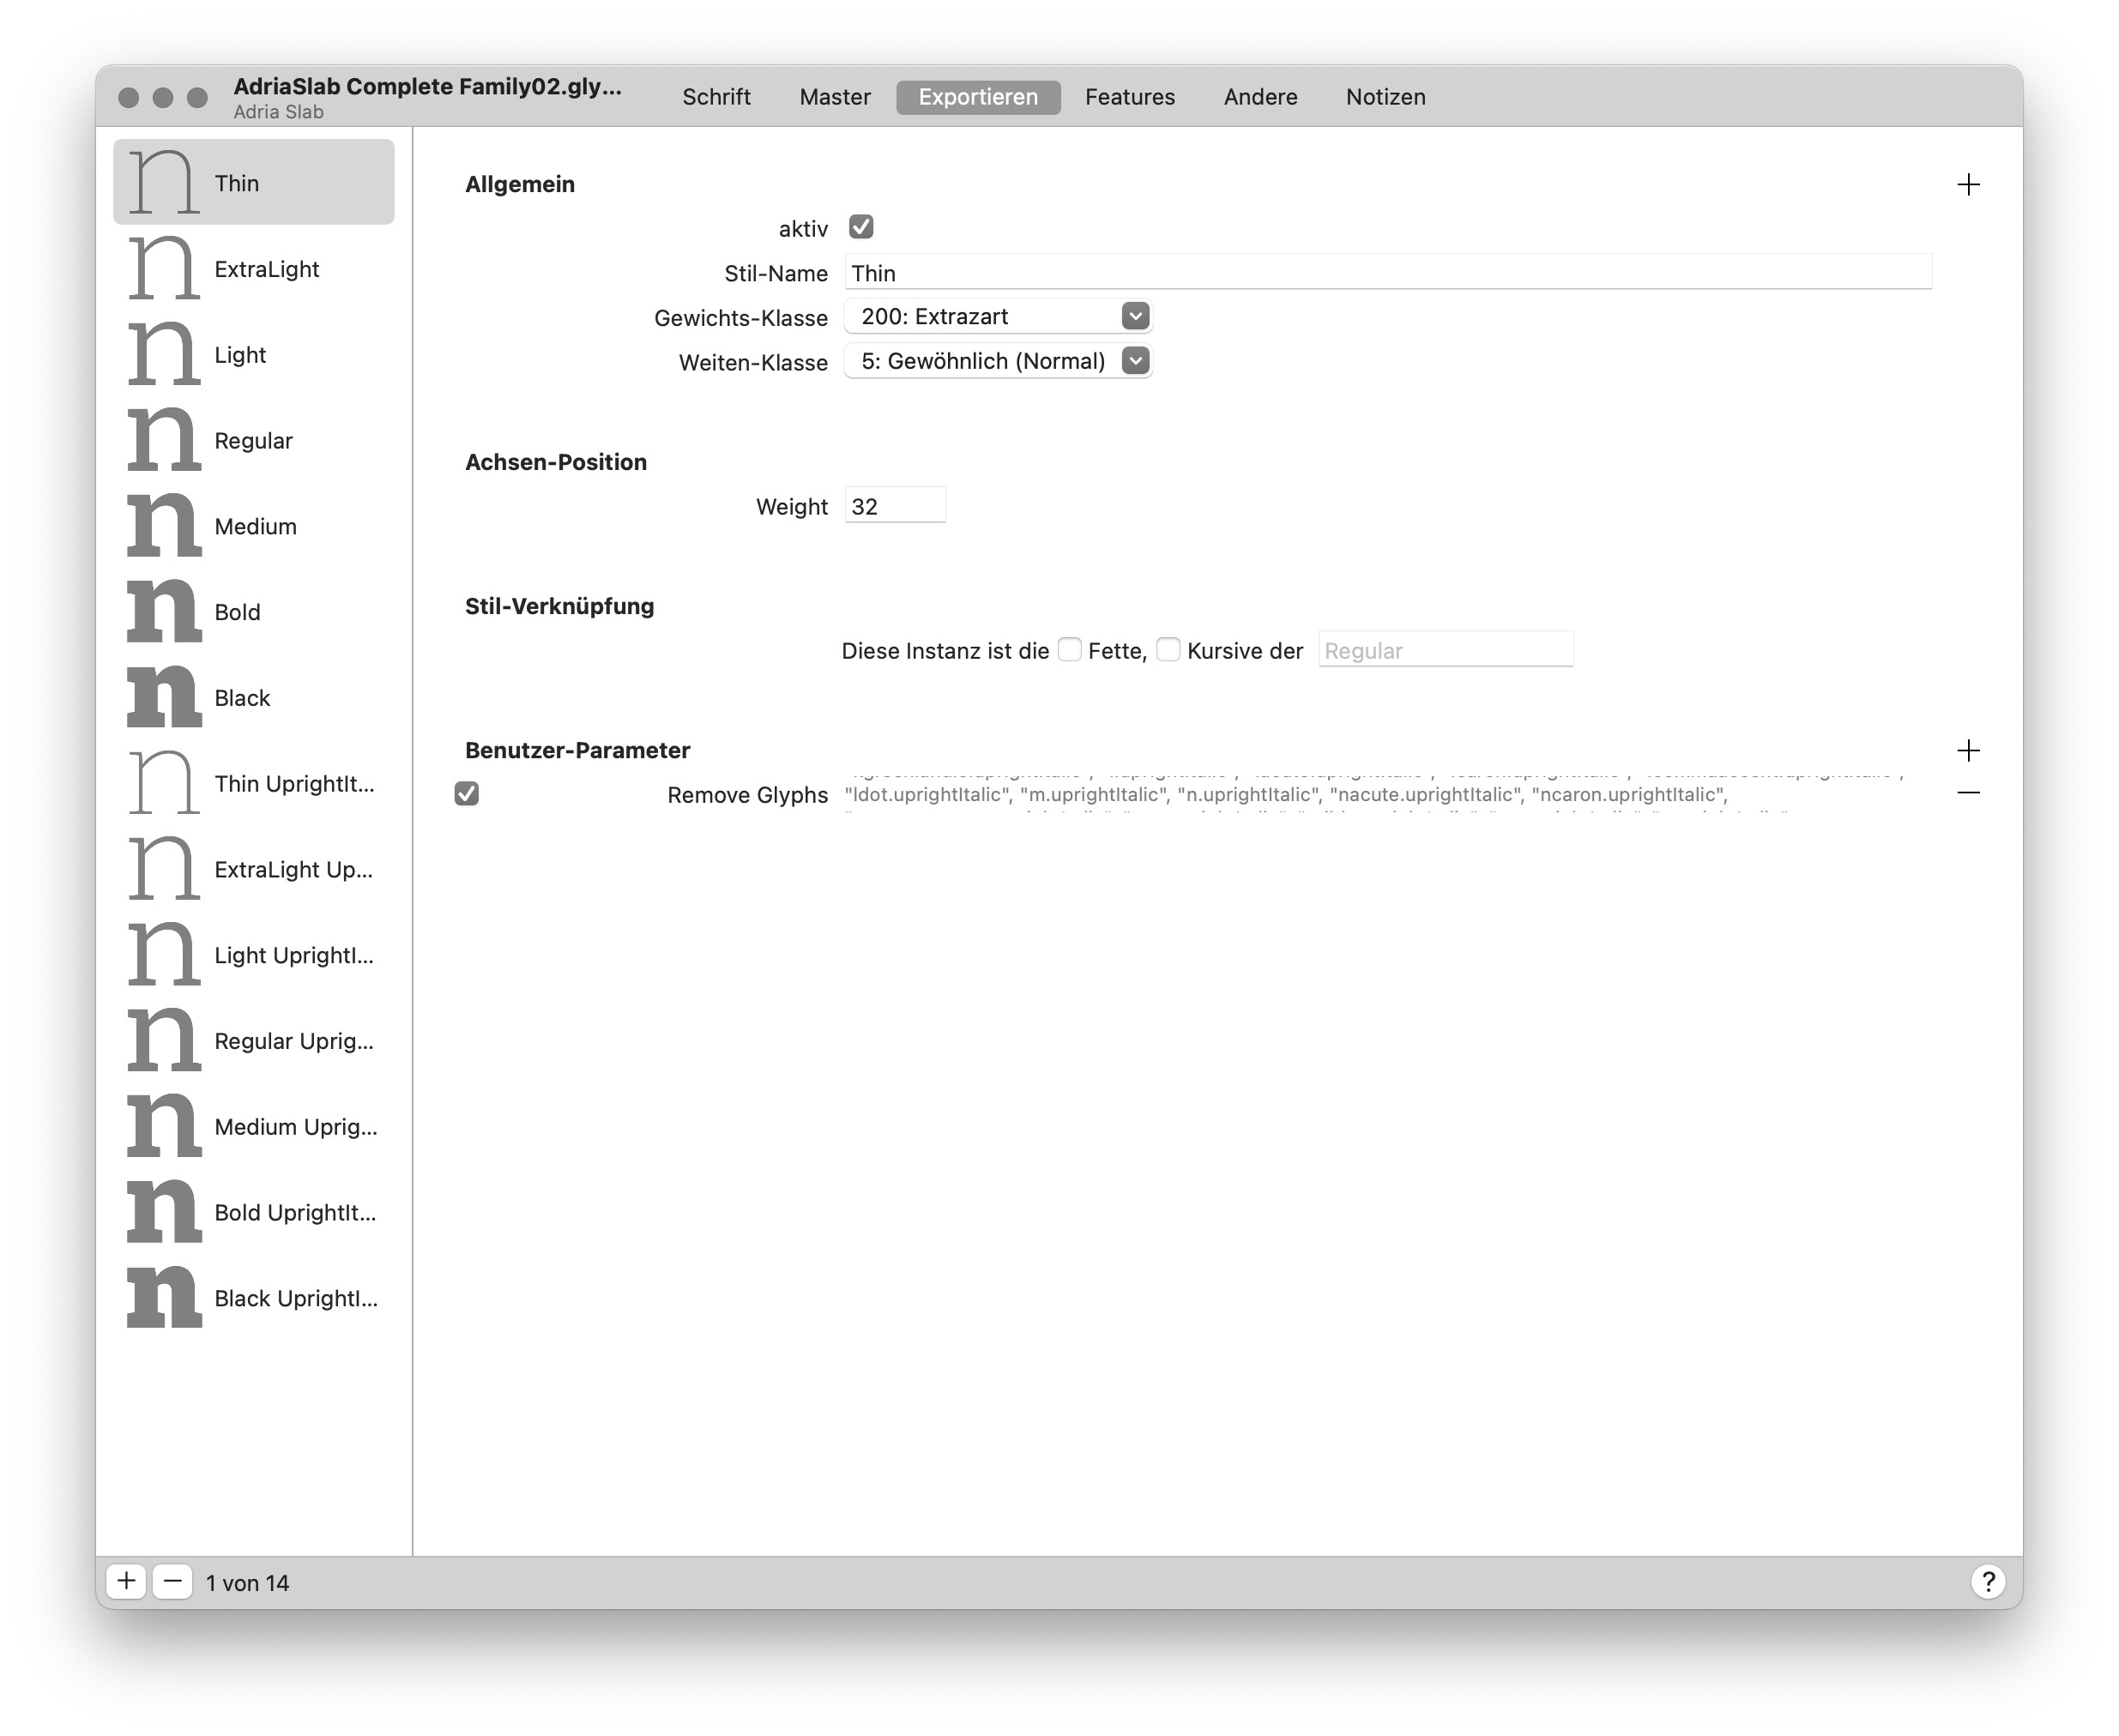The width and height of the screenshot is (2119, 1736).
Task: Open the Schrift tab
Action: pos(716,97)
